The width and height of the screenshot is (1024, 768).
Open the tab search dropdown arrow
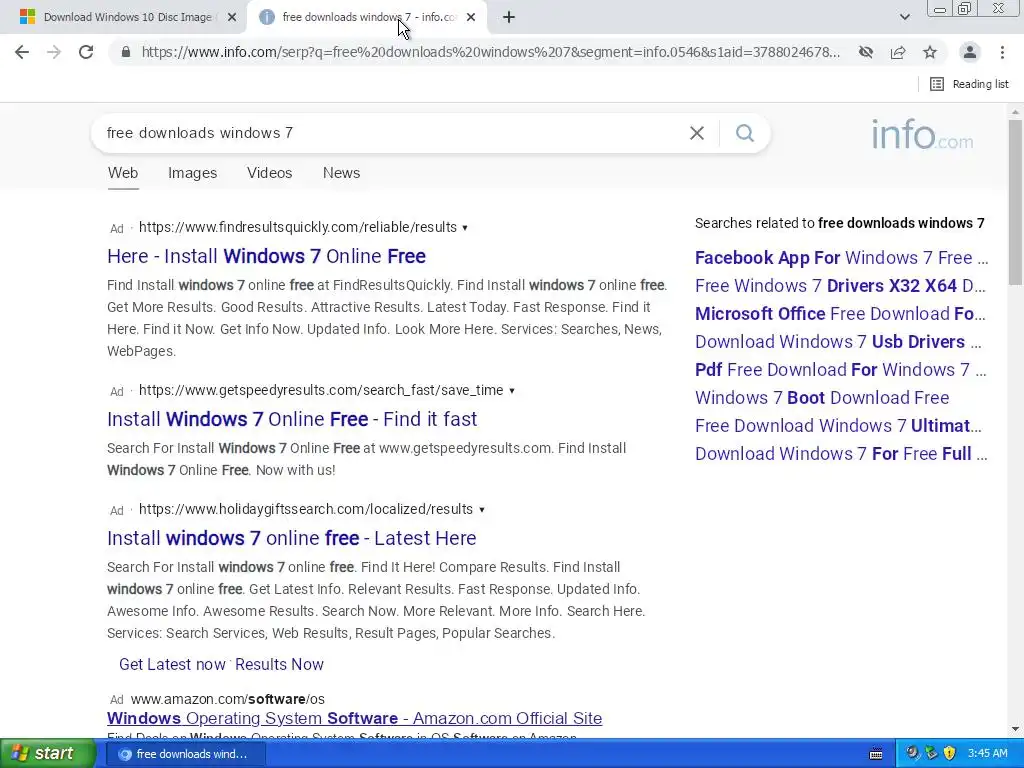[x=904, y=18]
